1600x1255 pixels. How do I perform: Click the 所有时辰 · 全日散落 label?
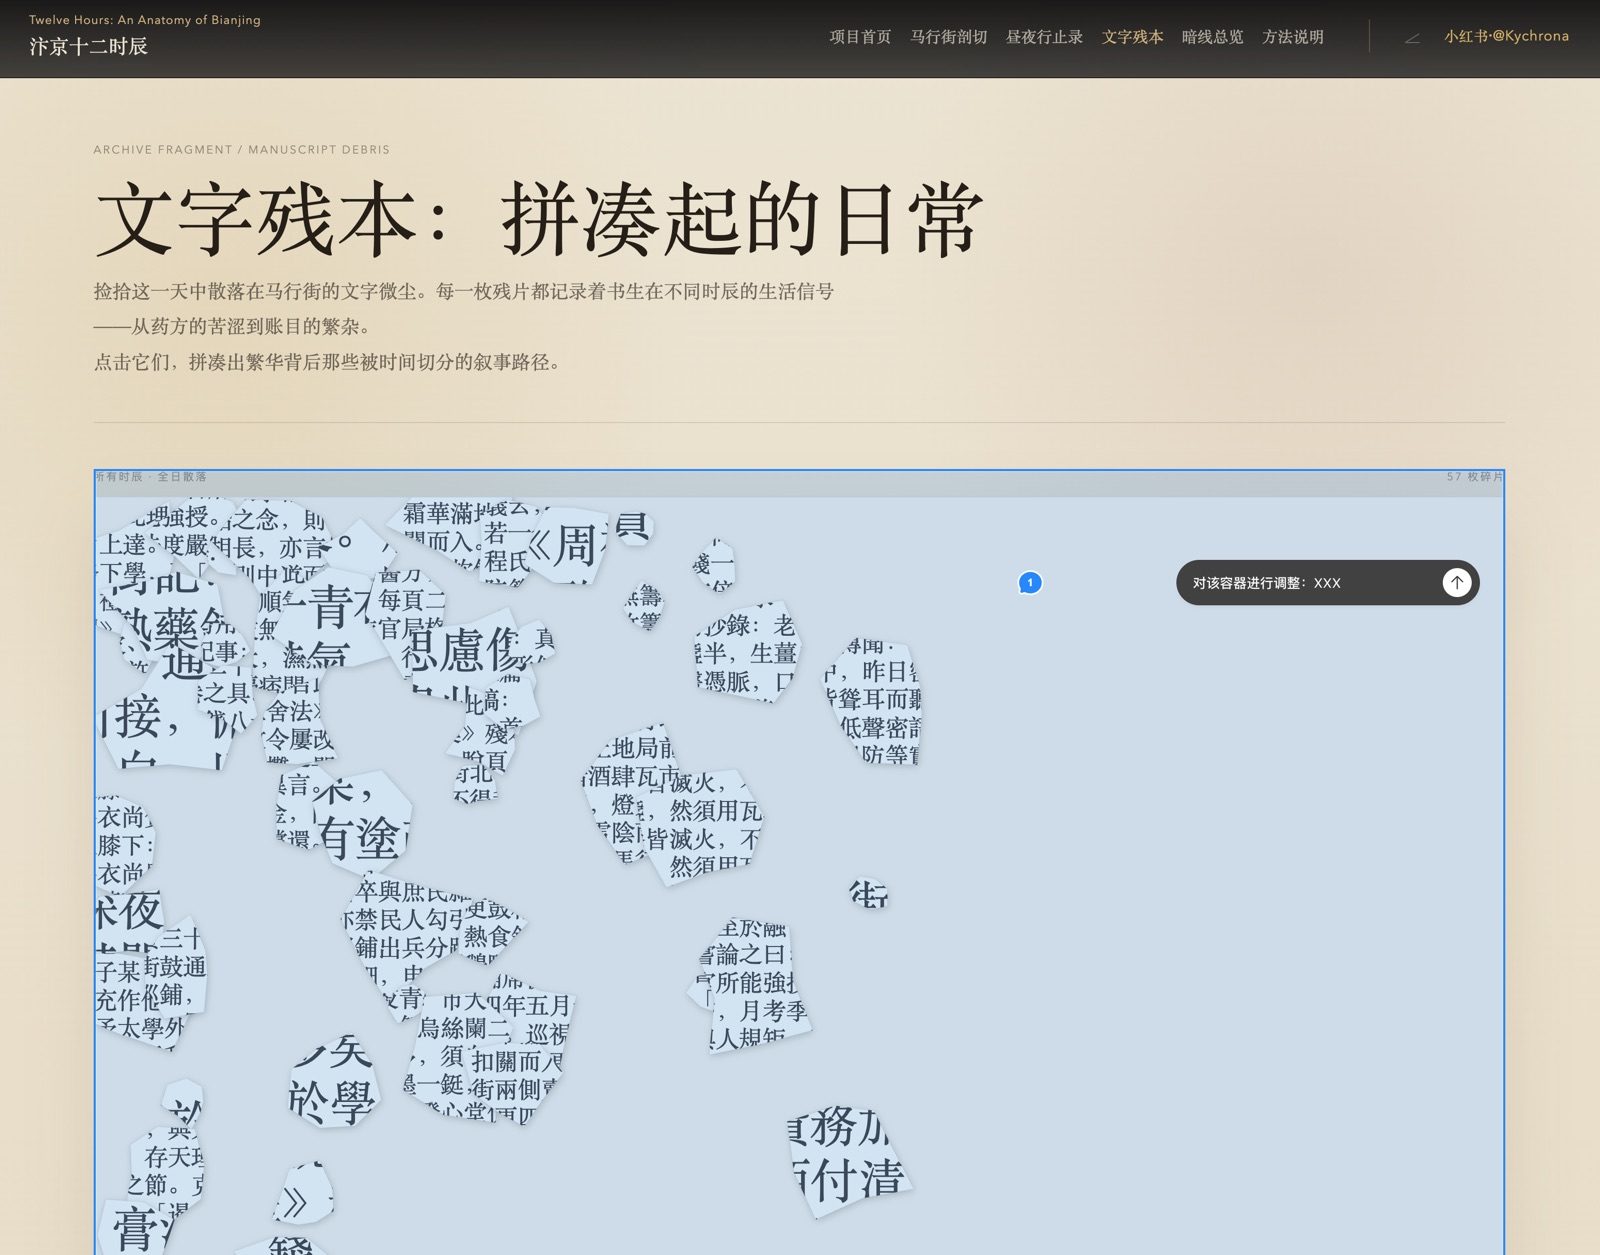(150, 477)
